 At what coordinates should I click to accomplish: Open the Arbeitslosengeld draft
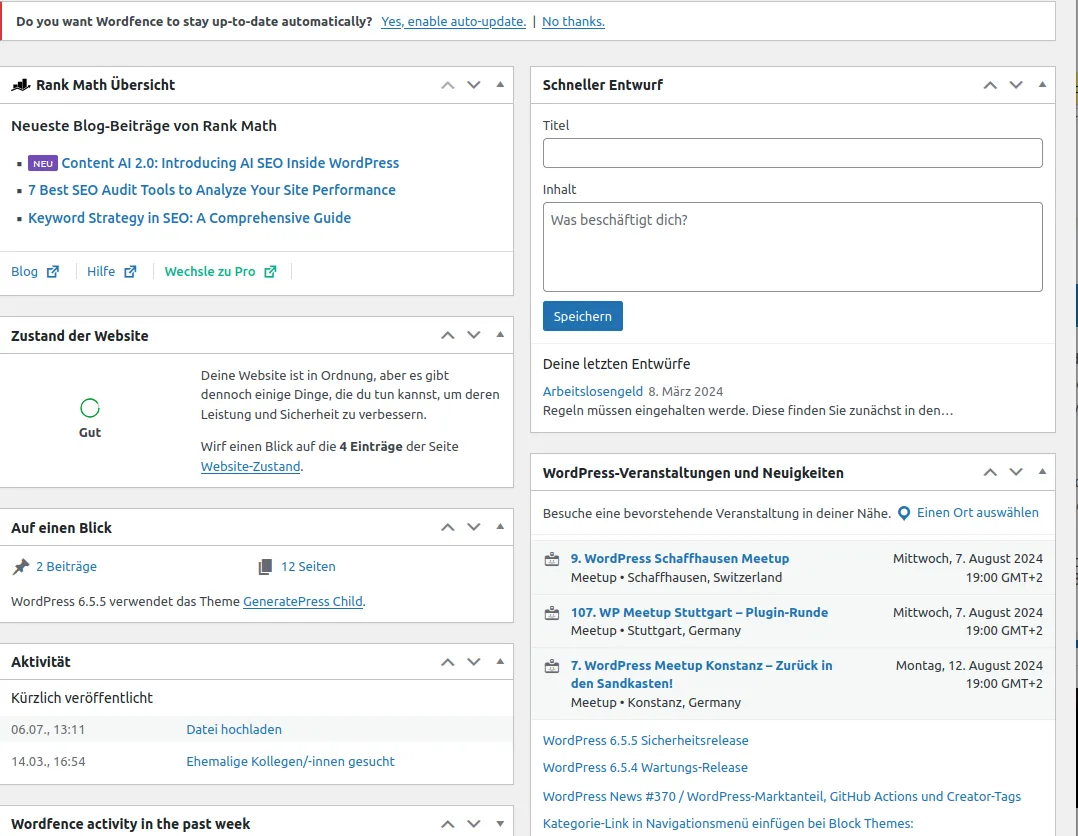pyautogui.click(x=593, y=391)
